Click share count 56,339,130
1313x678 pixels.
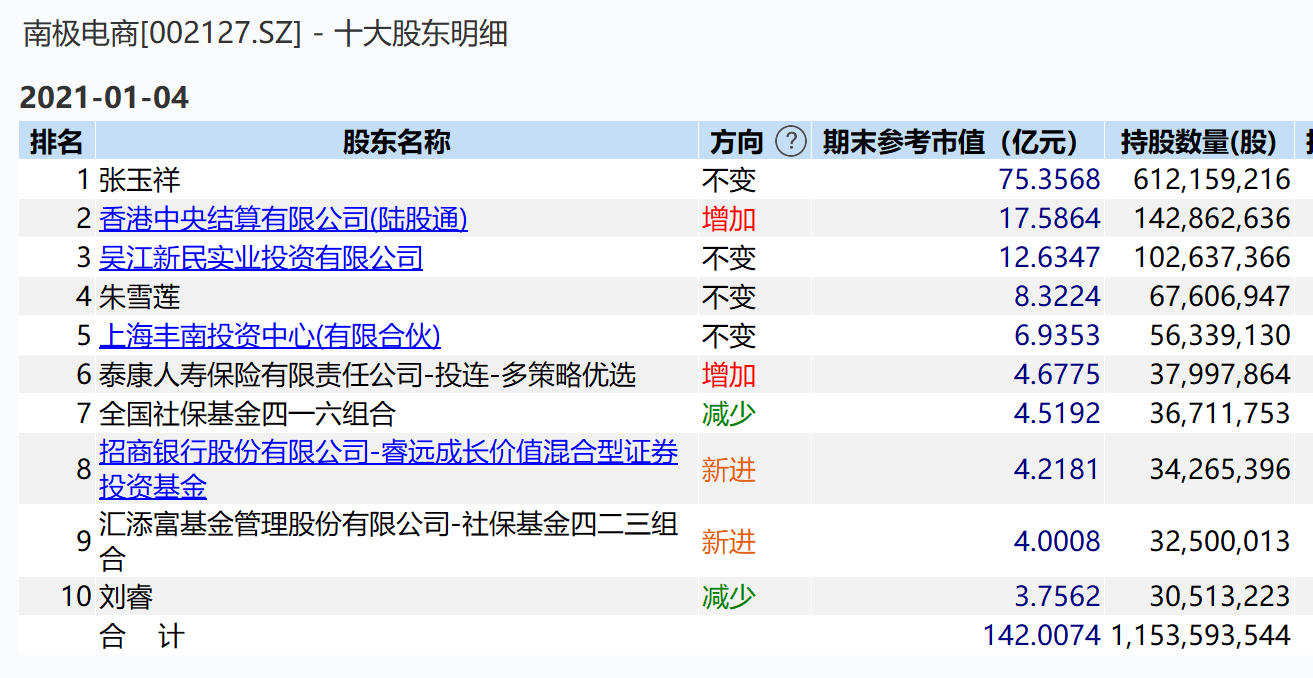pyautogui.click(x=1220, y=336)
